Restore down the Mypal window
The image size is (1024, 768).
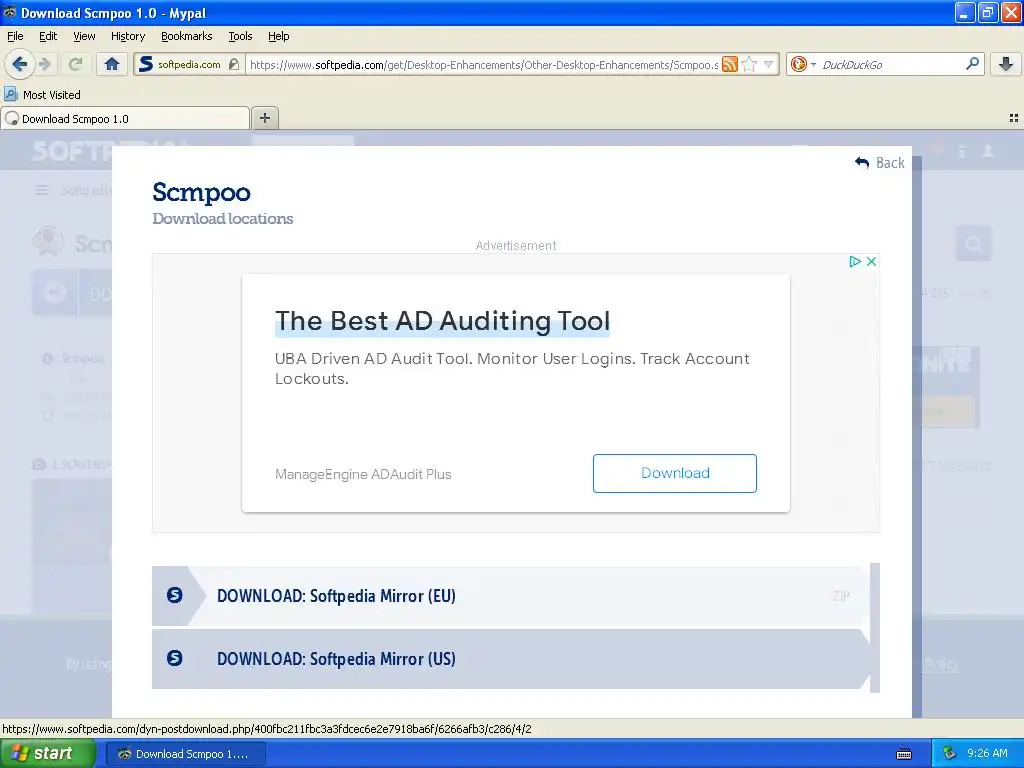987,12
